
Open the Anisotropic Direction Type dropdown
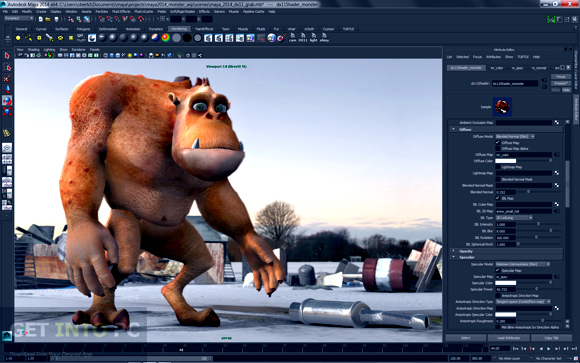(523, 302)
